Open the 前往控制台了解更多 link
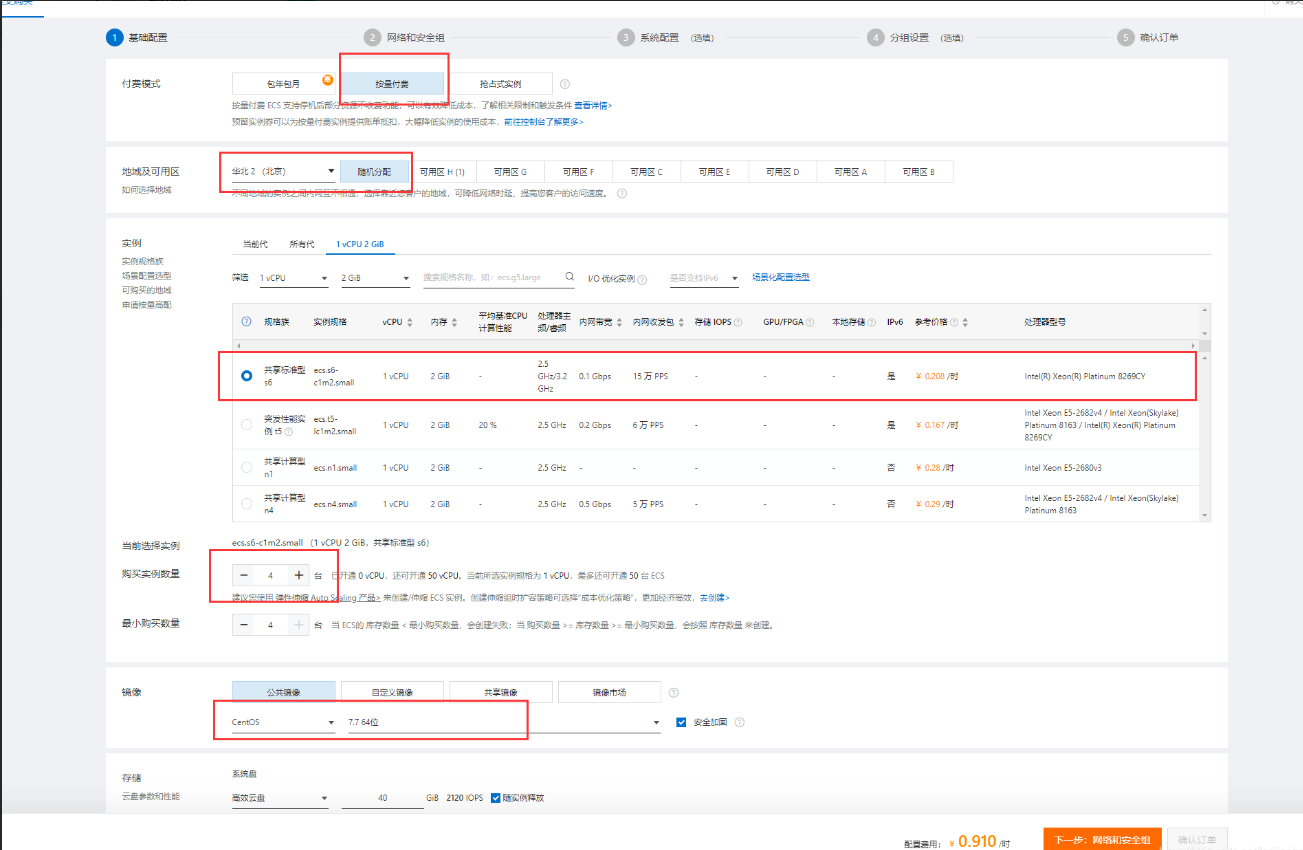The height and width of the screenshot is (850, 1303). pyautogui.click(x=543, y=122)
